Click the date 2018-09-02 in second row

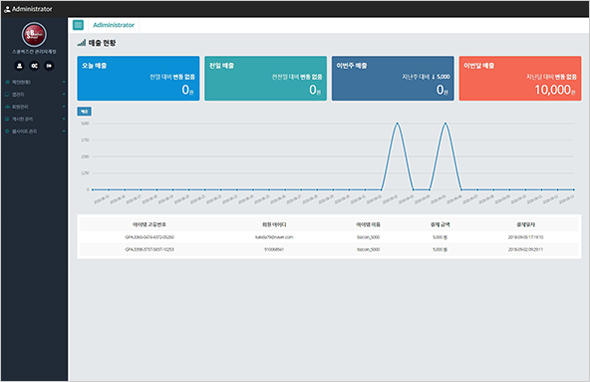[526, 249]
